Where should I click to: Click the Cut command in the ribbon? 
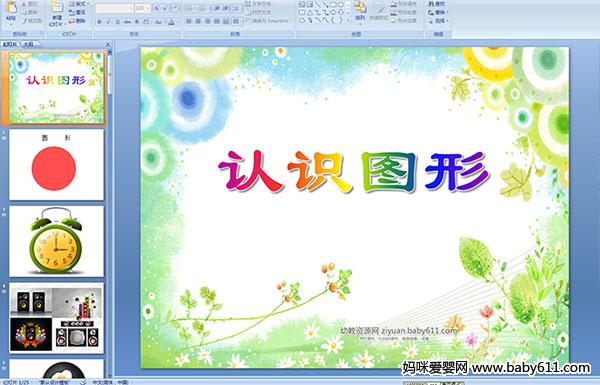pos(30,3)
